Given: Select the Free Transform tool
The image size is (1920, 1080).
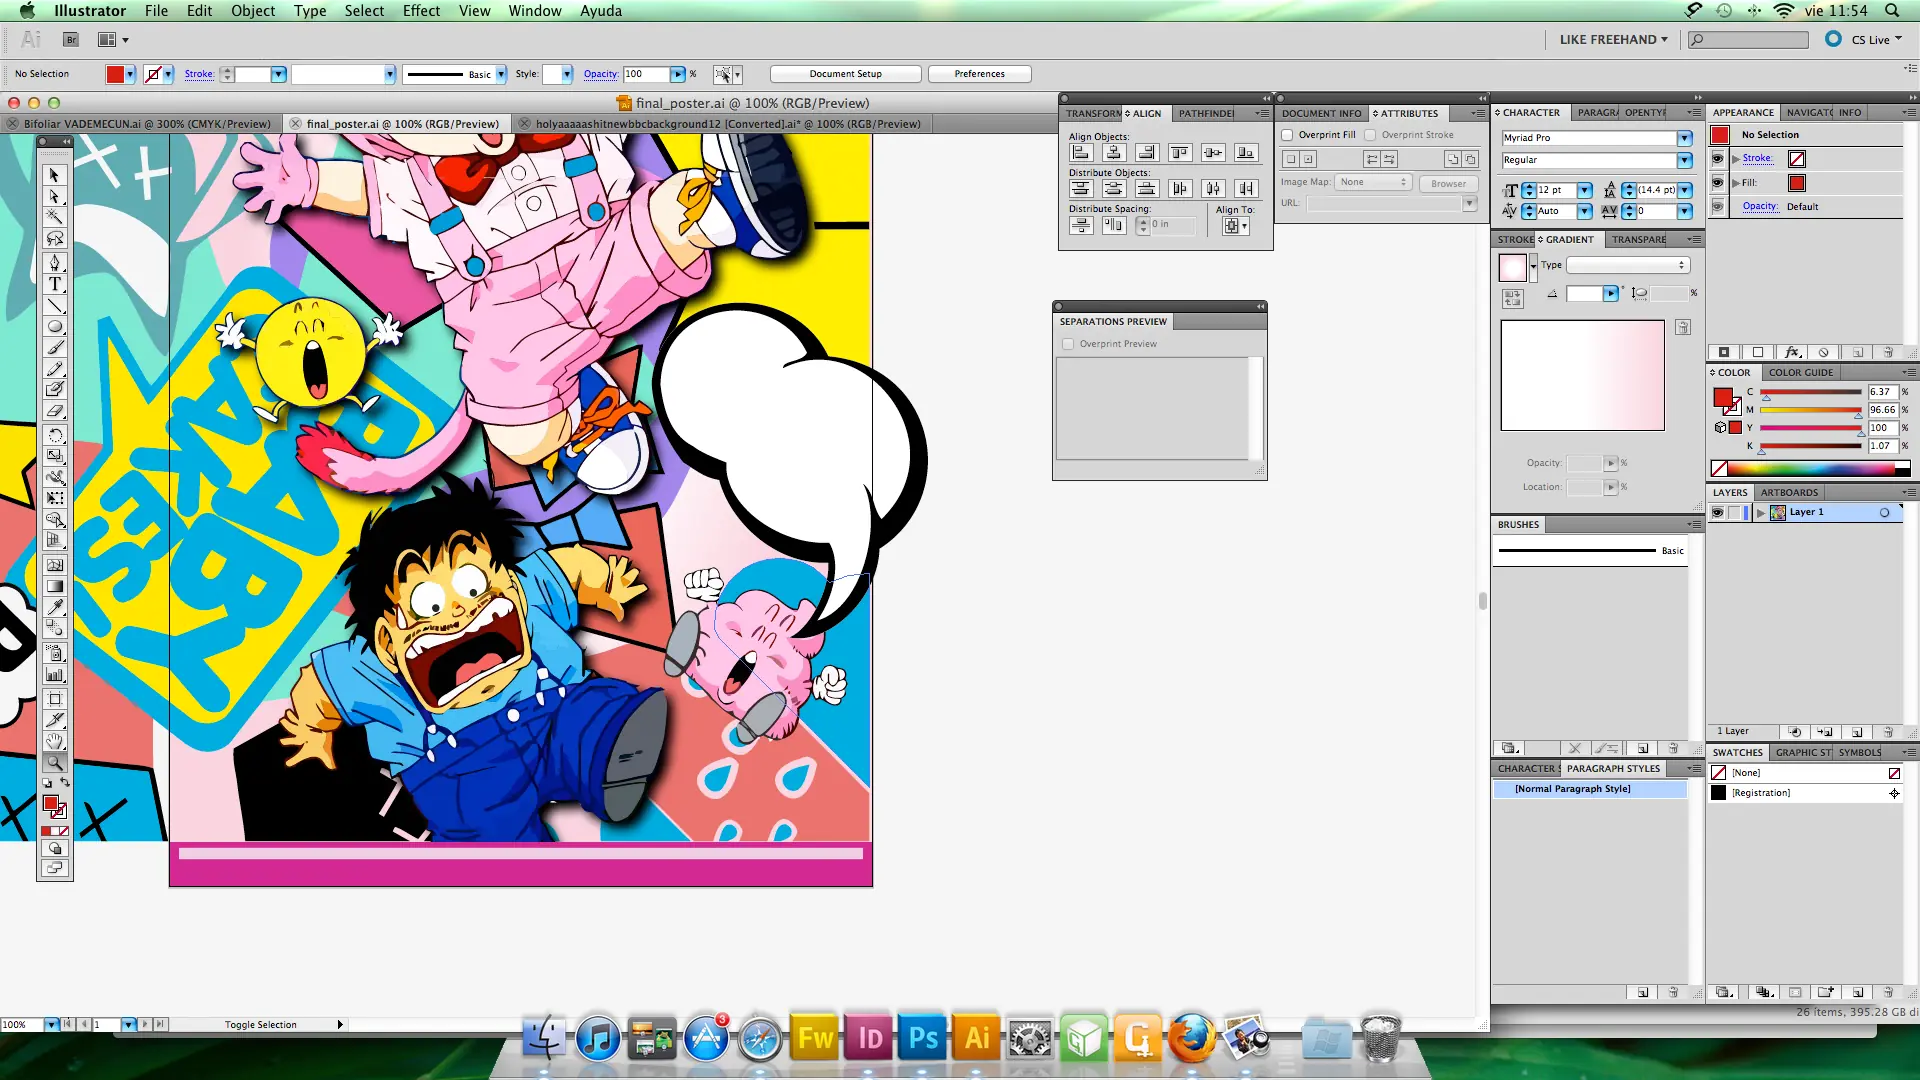Looking at the screenshot, I should (54, 498).
